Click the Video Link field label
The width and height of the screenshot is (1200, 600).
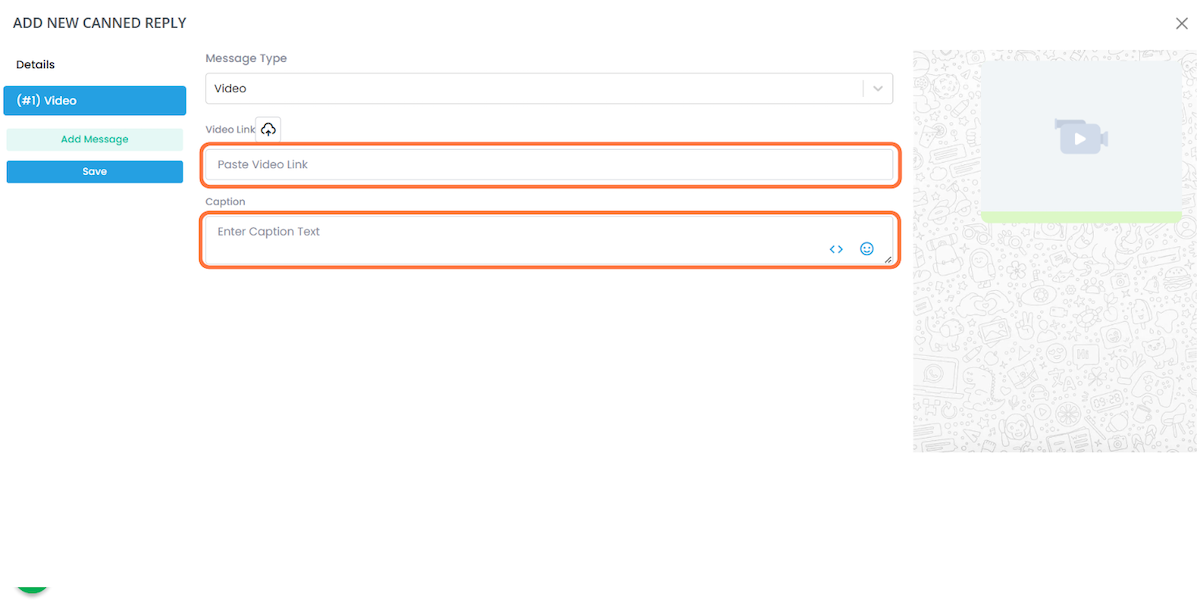[x=230, y=130]
